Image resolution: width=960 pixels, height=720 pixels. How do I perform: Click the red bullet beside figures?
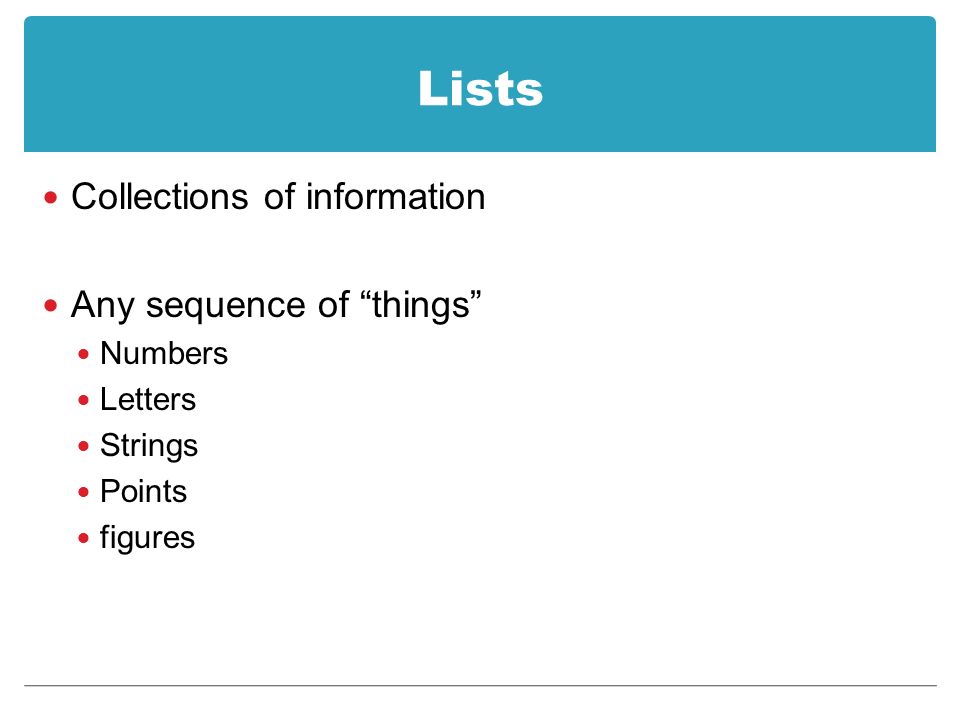[x=84, y=539]
